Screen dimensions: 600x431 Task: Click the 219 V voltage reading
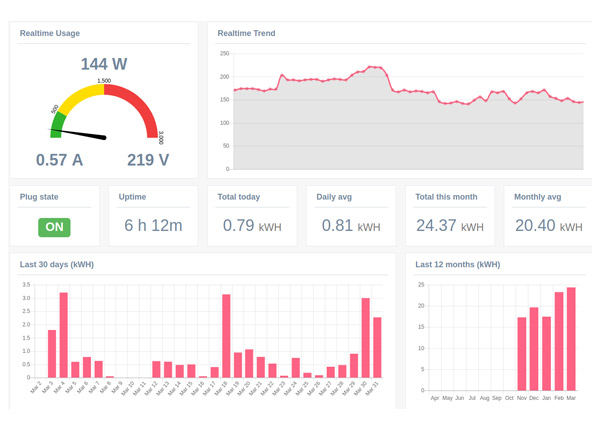(148, 160)
